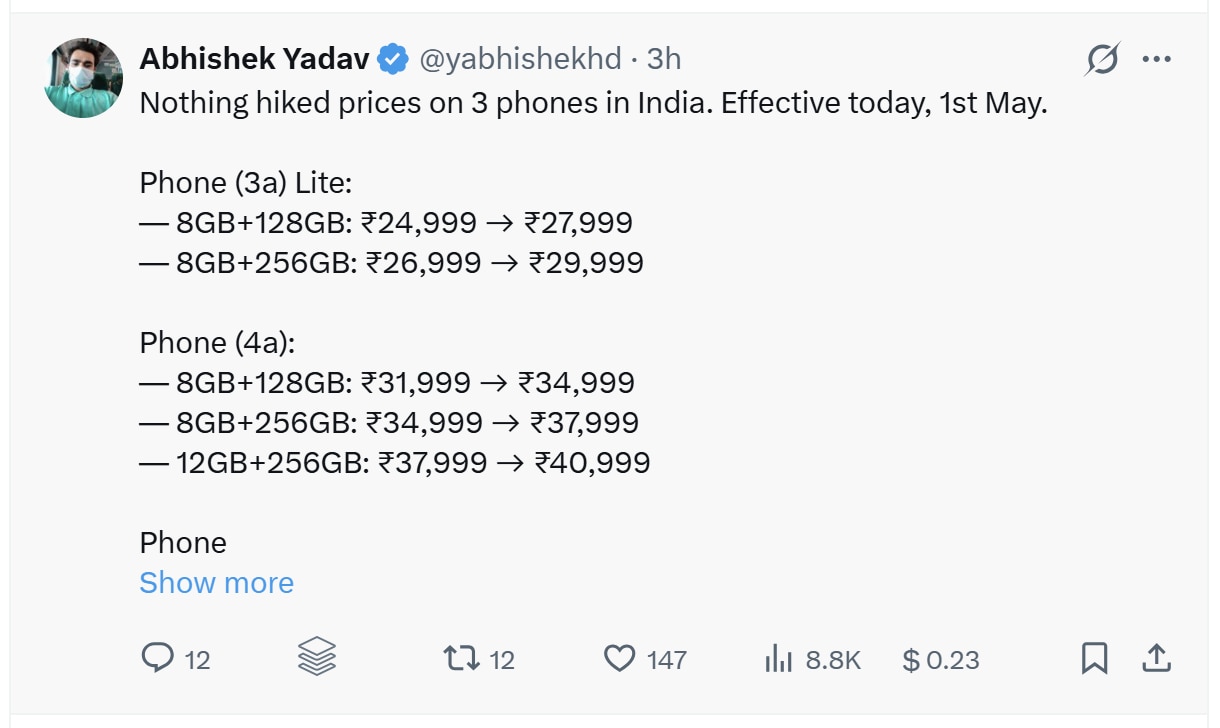Open the three-dot more options menu
Viewport: 1220px width, 728px height.
click(1156, 60)
